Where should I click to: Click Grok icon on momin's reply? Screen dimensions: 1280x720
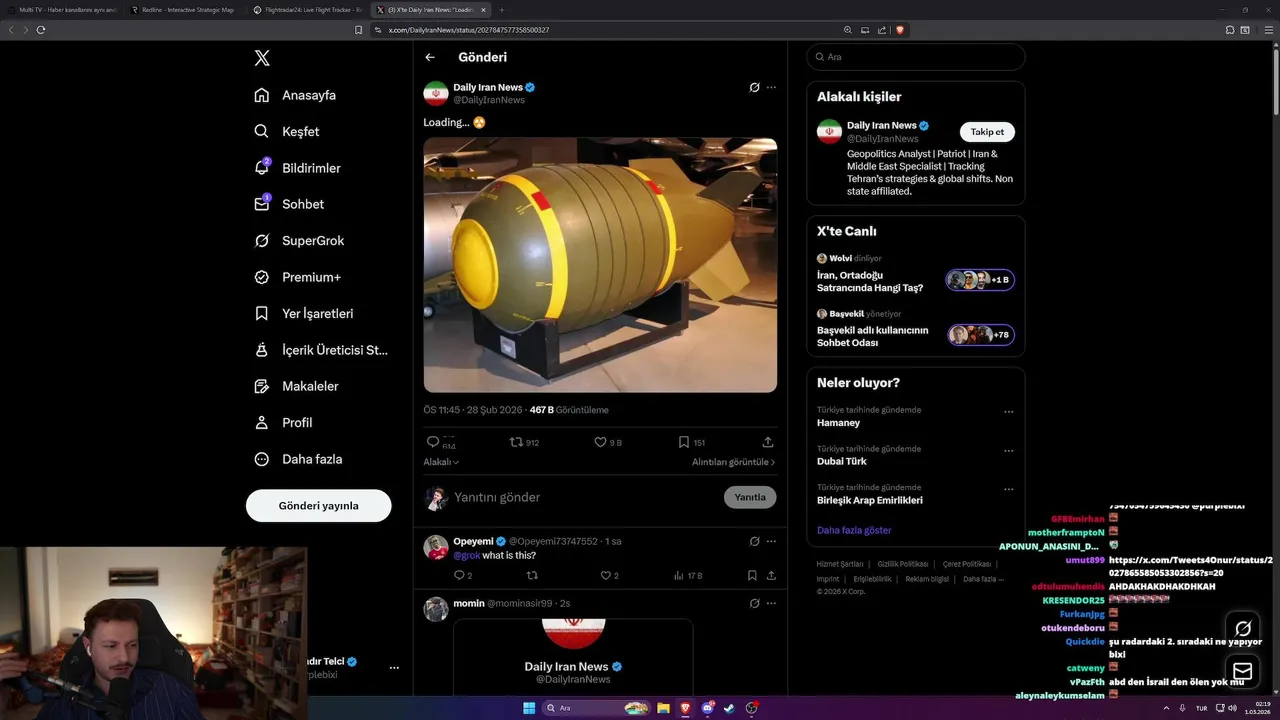[x=755, y=603]
